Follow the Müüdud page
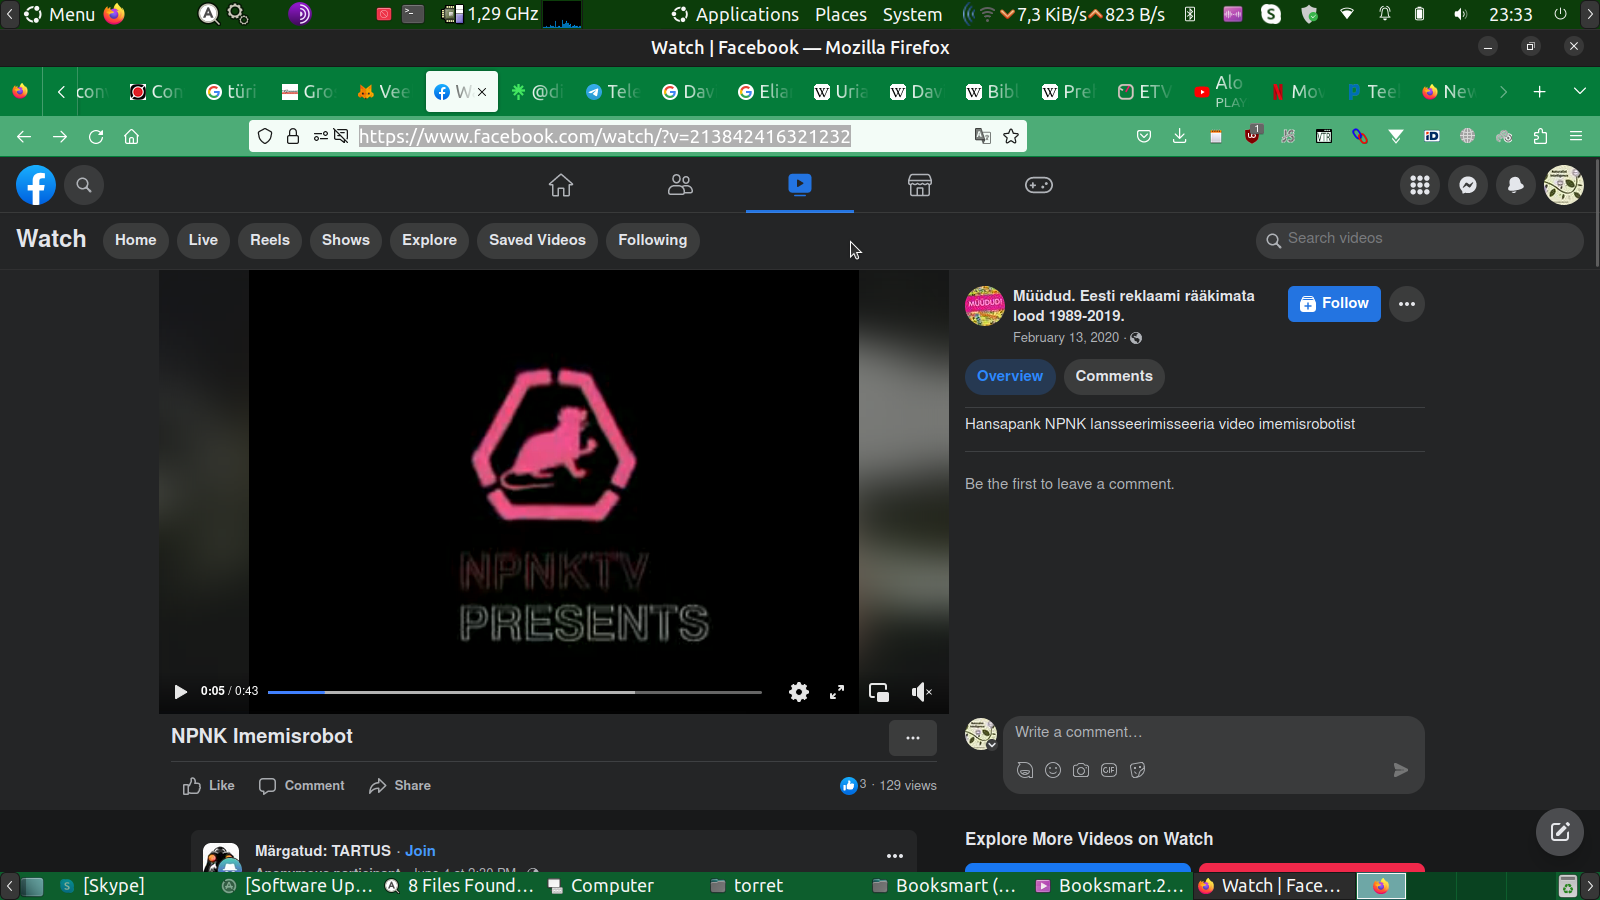This screenshot has height=900, width=1600. tap(1333, 304)
